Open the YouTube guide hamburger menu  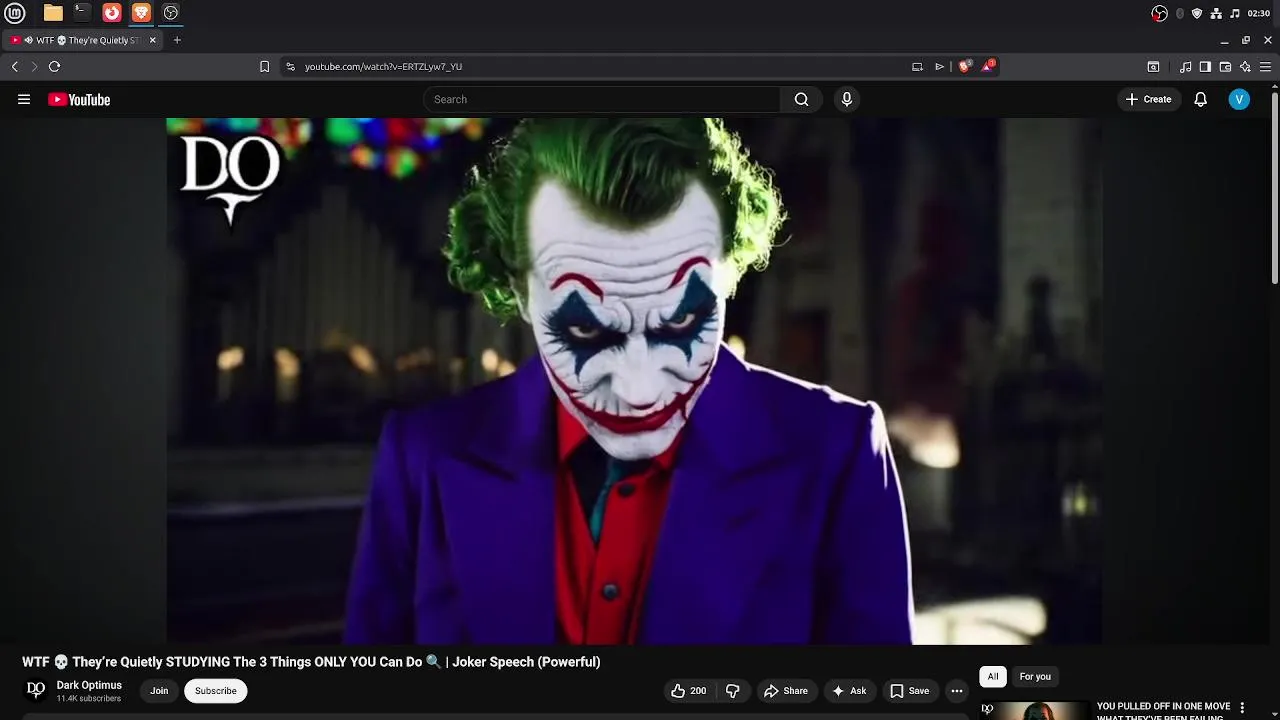[x=24, y=99]
